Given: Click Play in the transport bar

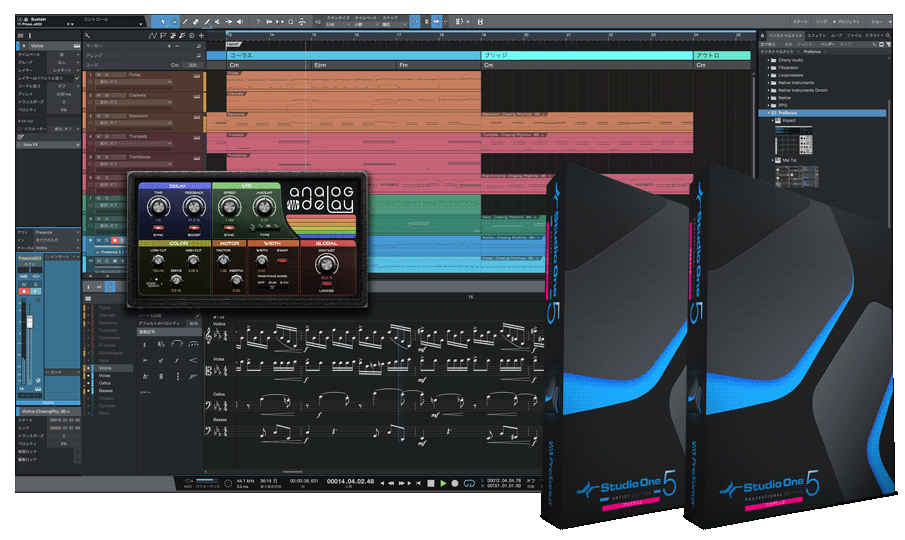Looking at the screenshot, I should pos(443,483).
